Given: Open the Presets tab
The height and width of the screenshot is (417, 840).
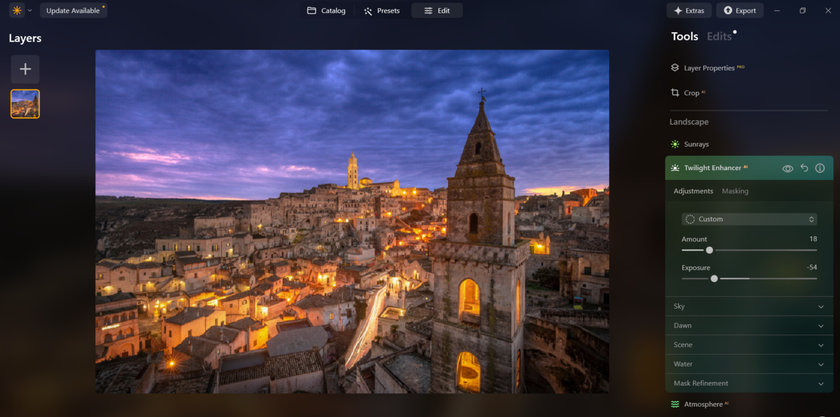Looking at the screenshot, I should coord(382,10).
